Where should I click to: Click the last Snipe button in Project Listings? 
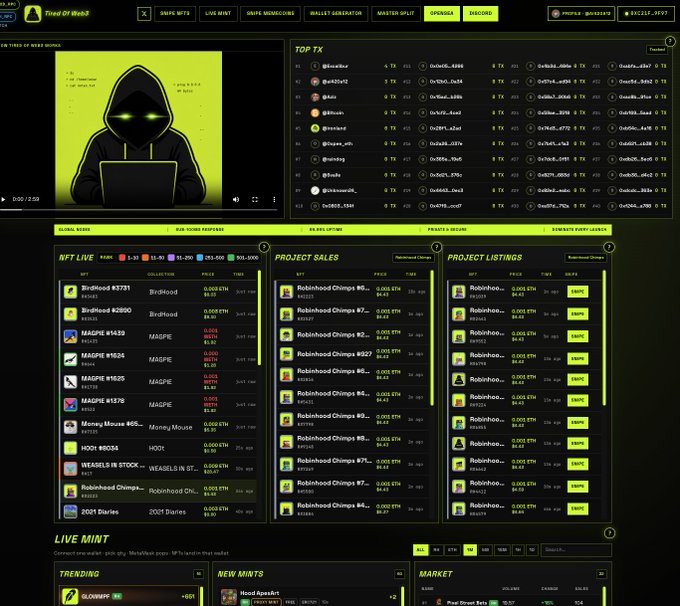578,508
